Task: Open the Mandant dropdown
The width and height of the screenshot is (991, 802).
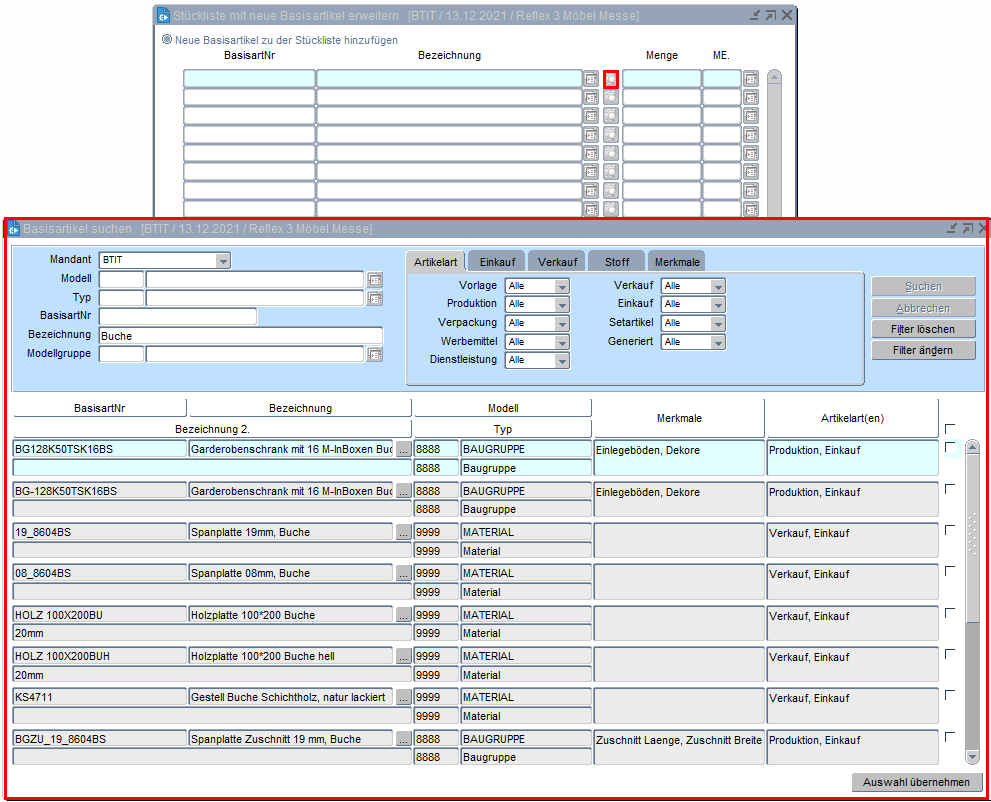Action: [x=223, y=261]
